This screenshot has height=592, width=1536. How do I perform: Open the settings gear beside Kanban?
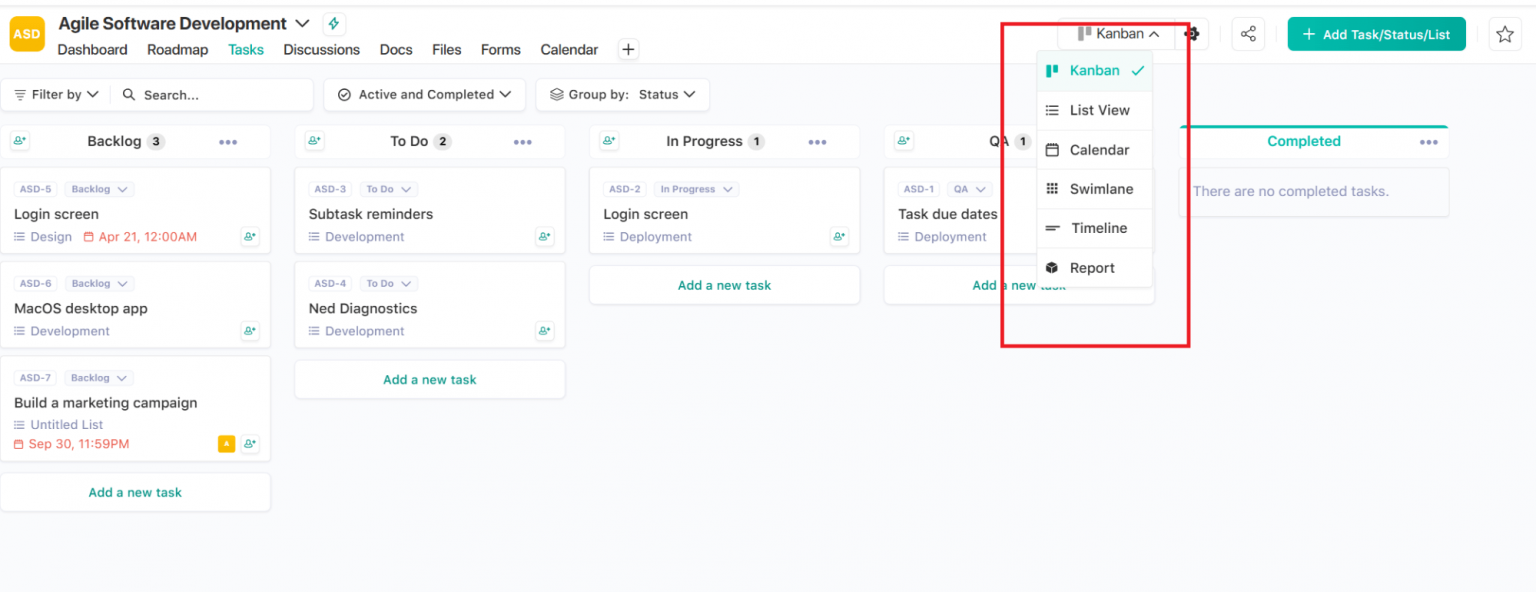[x=1192, y=34]
